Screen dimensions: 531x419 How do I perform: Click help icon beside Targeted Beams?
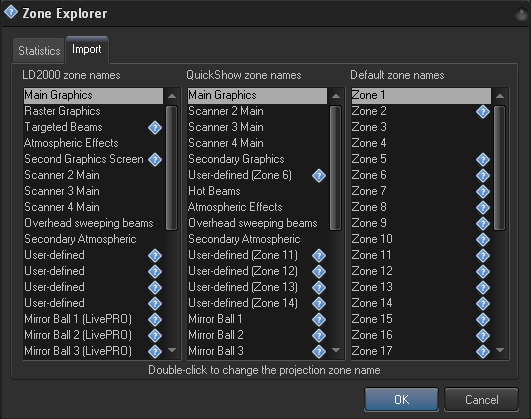[155, 128]
